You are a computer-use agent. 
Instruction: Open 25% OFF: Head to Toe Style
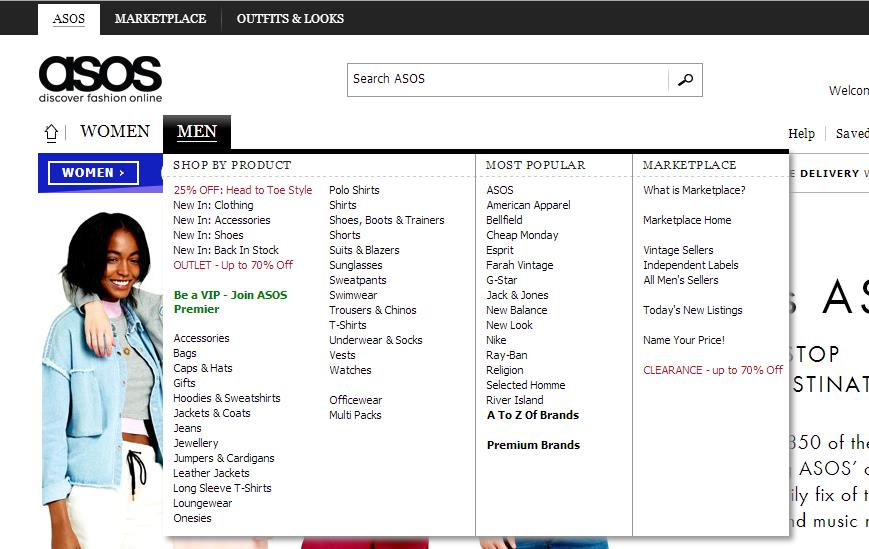click(x=243, y=190)
